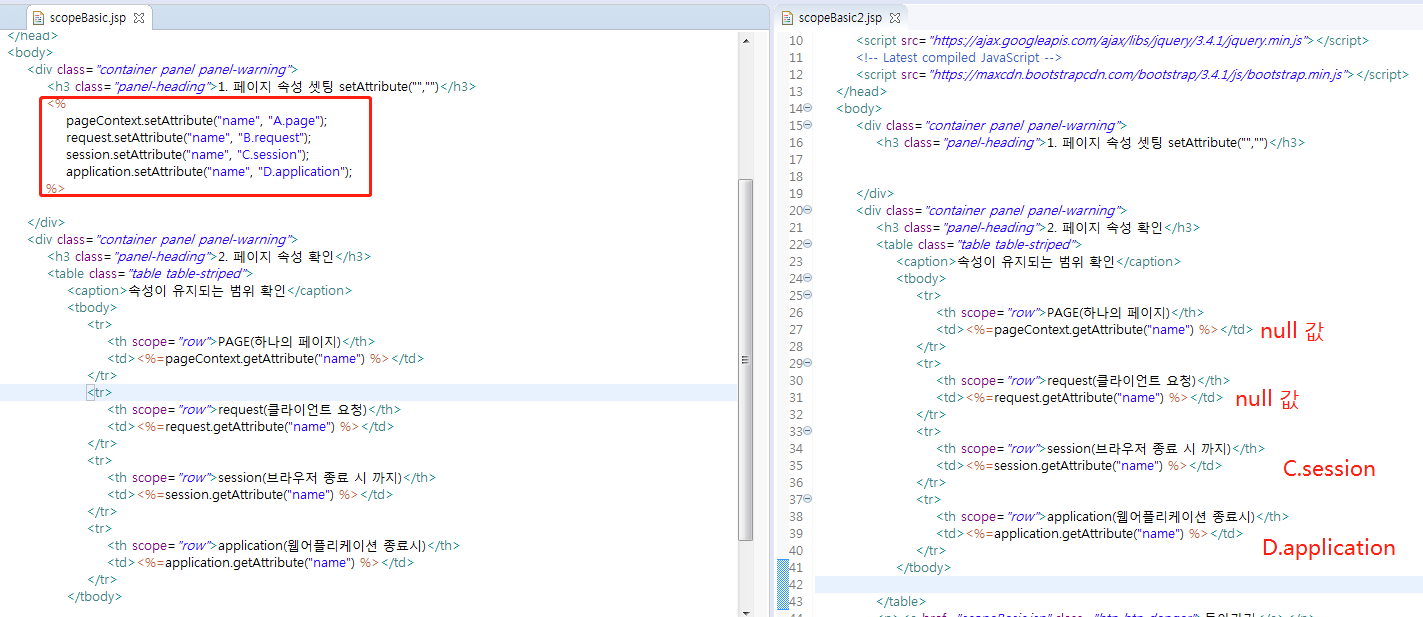Click pageContext.getAttribute line in scopeBasic.jsp
The width and height of the screenshot is (1423, 617).
[x=266, y=358]
